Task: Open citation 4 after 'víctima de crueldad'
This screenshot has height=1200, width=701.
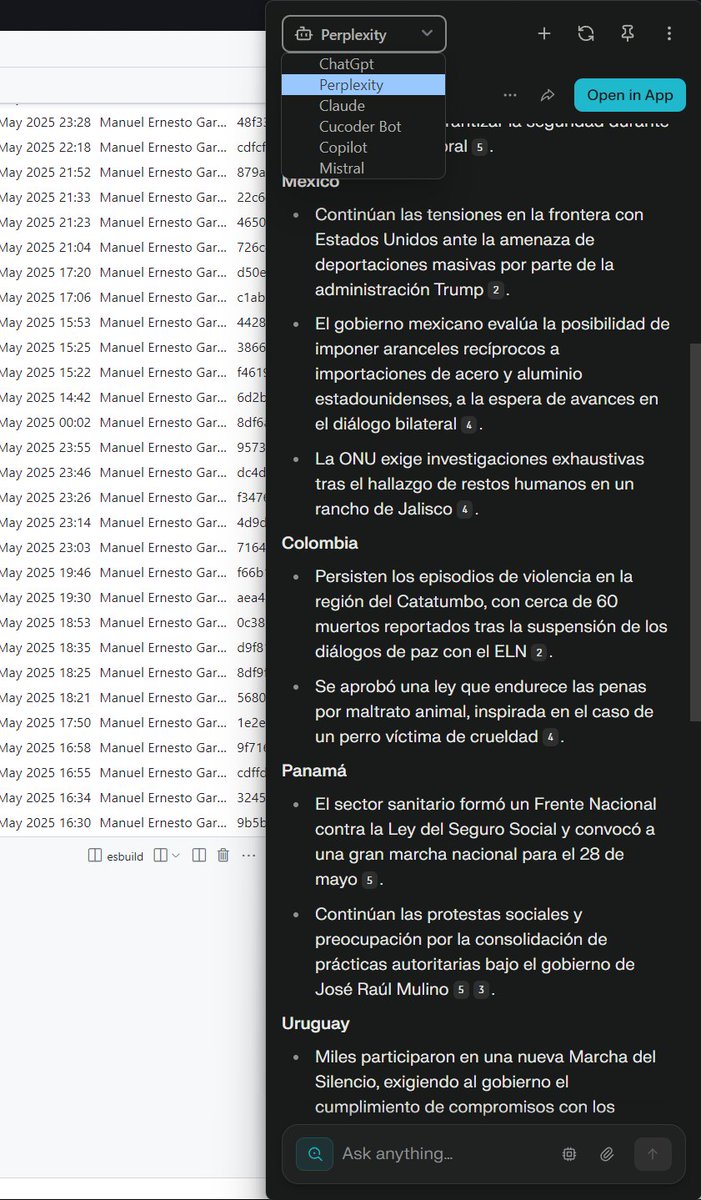Action: (551, 738)
